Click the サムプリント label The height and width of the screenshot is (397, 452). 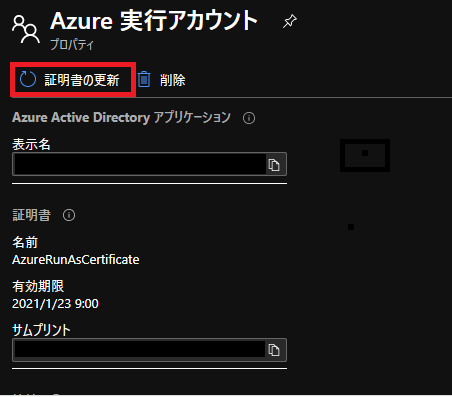(x=41, y=330)
